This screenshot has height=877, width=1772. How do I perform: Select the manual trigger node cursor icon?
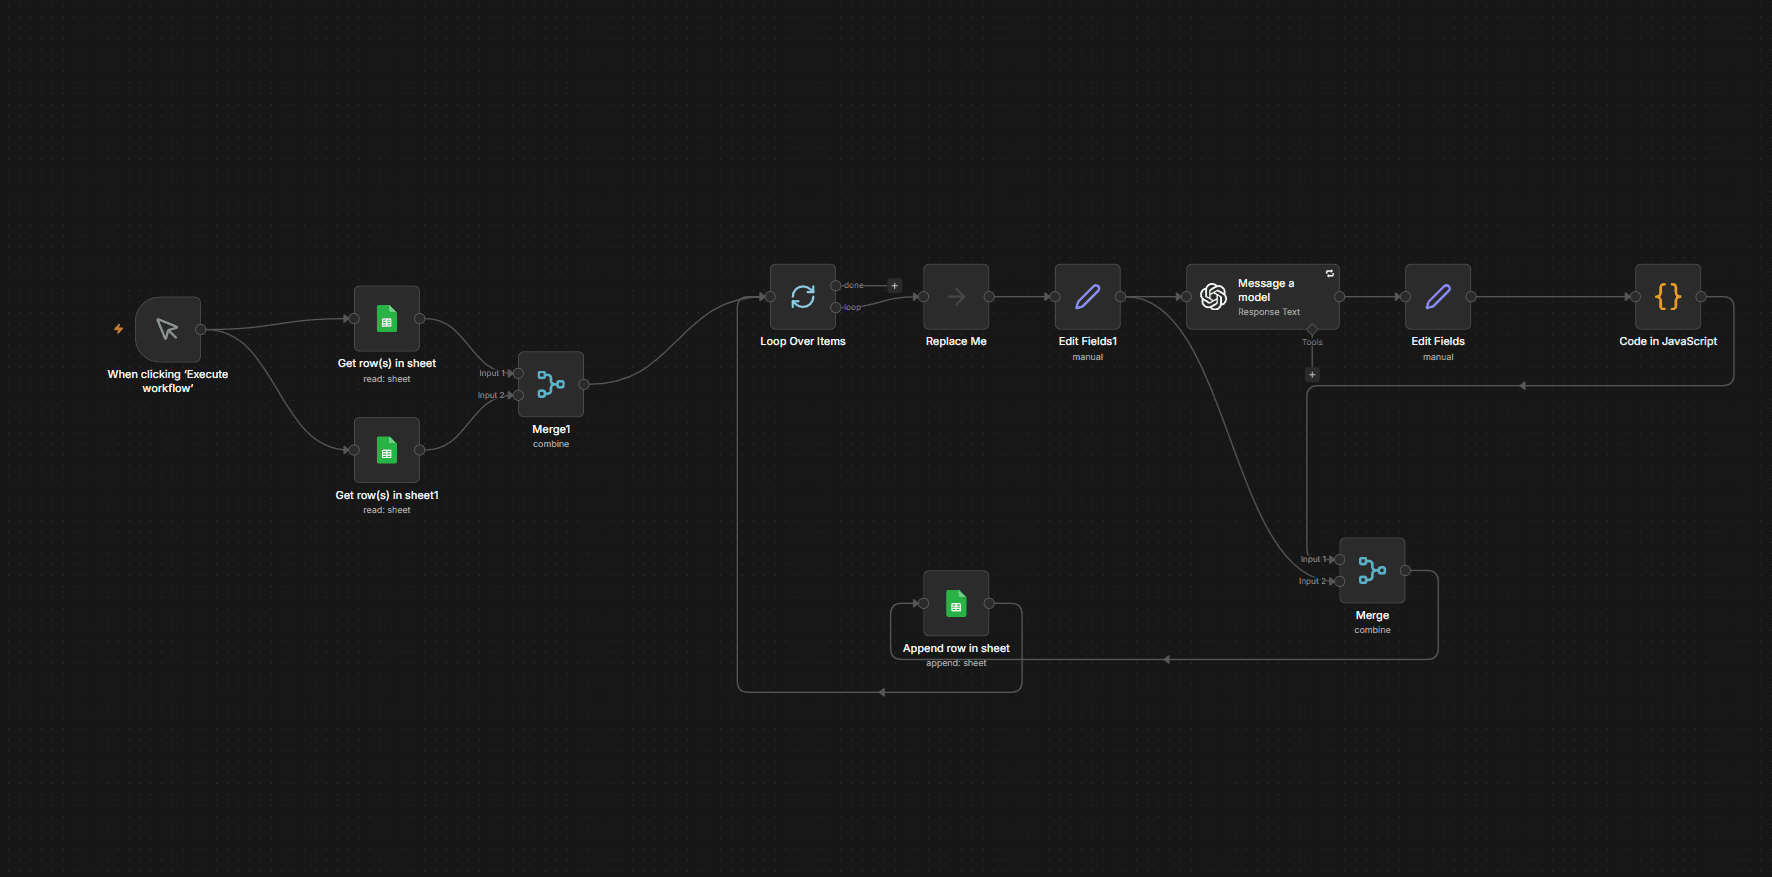(168, 329)
